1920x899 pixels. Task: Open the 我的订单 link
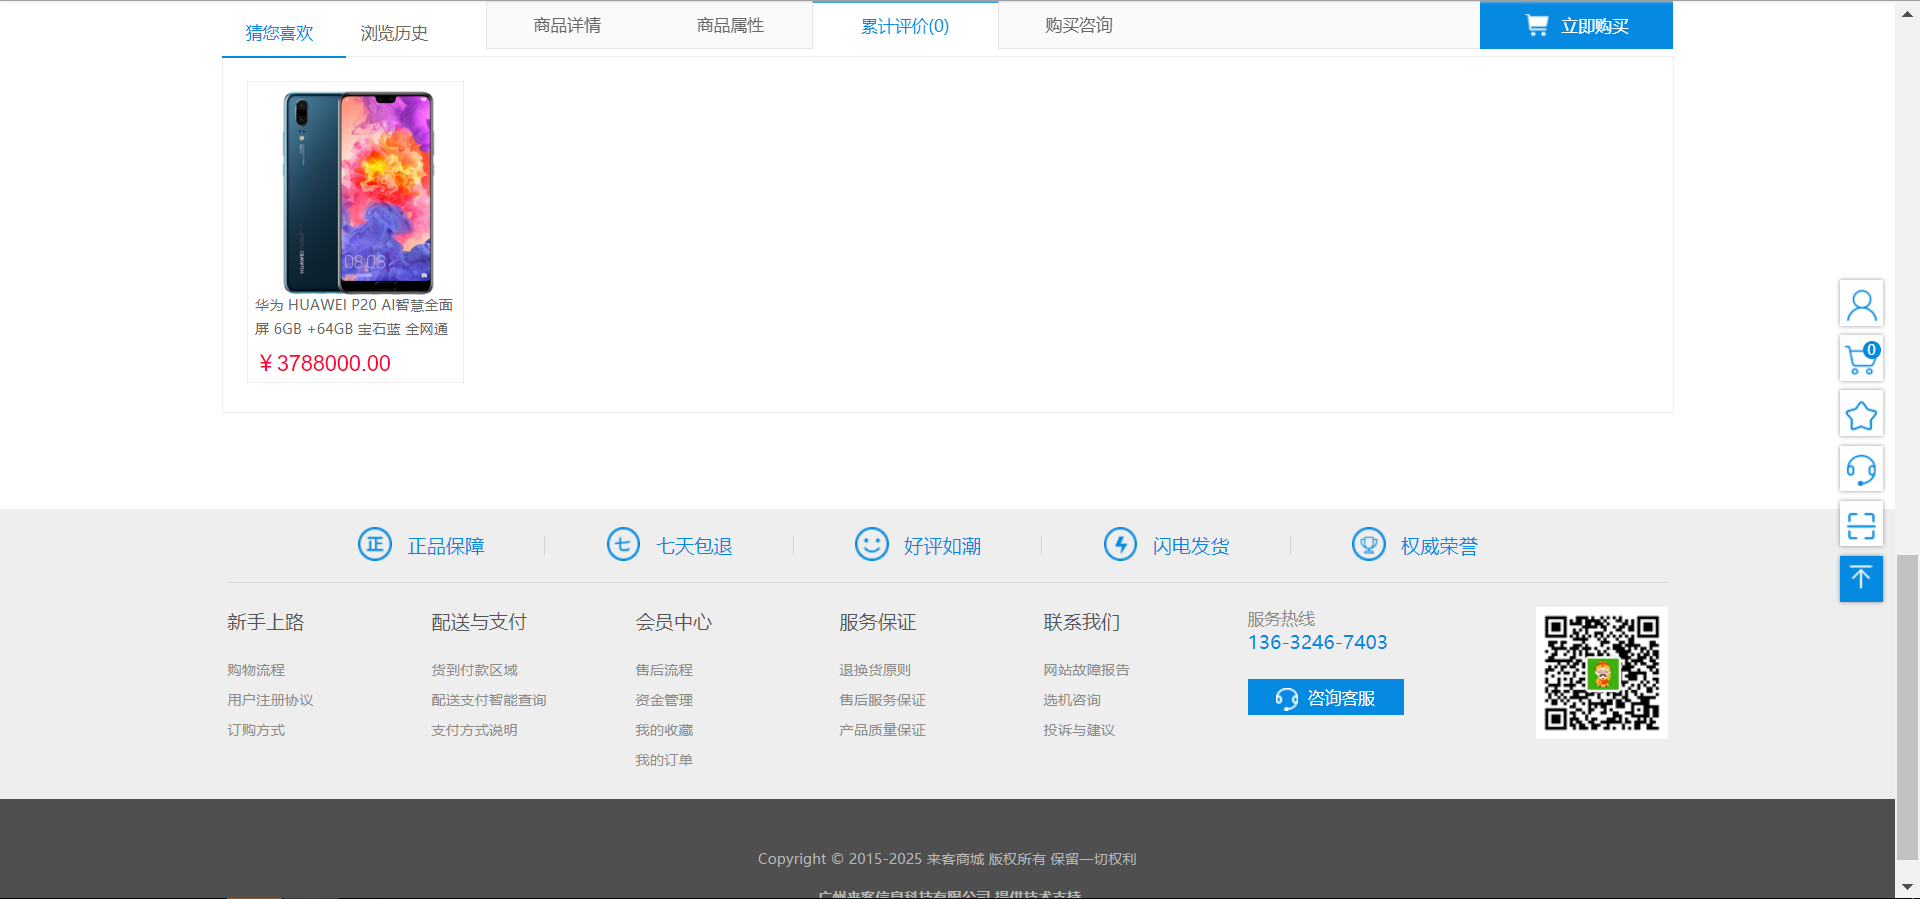pos(664,760)
